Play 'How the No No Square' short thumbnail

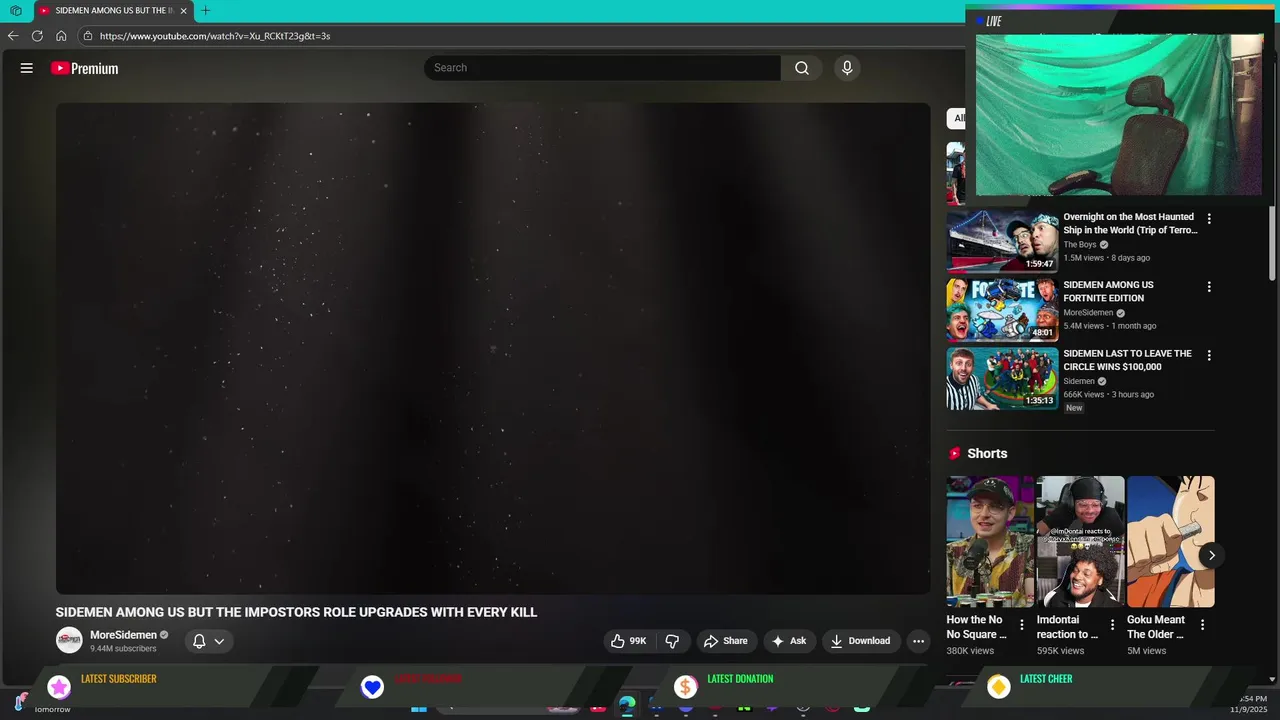pos(990,541)
